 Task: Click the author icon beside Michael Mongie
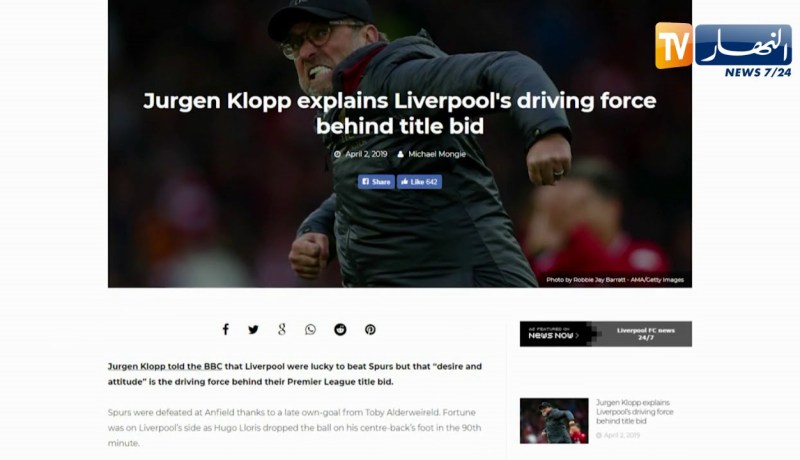coord(401,154)
